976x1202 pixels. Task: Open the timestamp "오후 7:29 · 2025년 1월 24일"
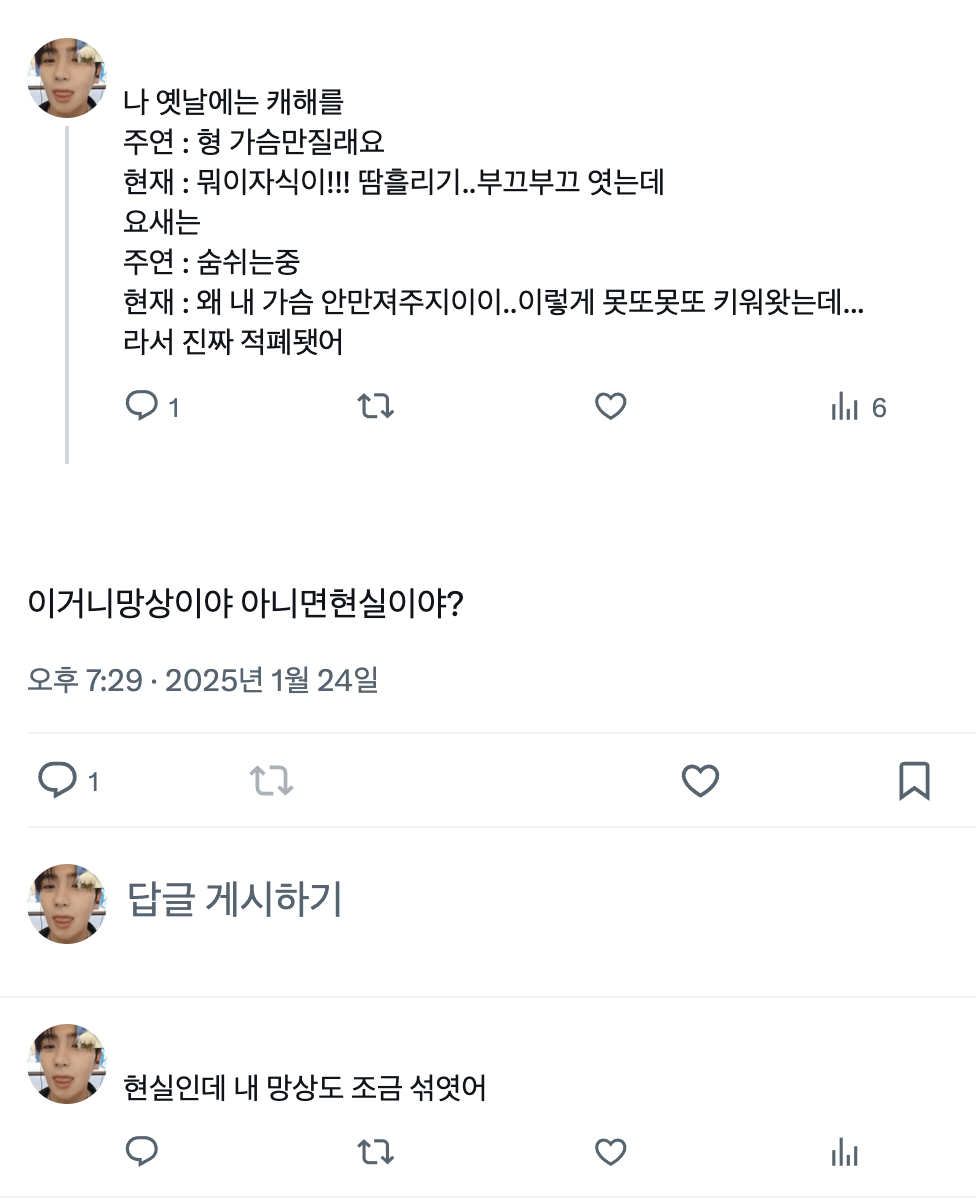point(203,681)
